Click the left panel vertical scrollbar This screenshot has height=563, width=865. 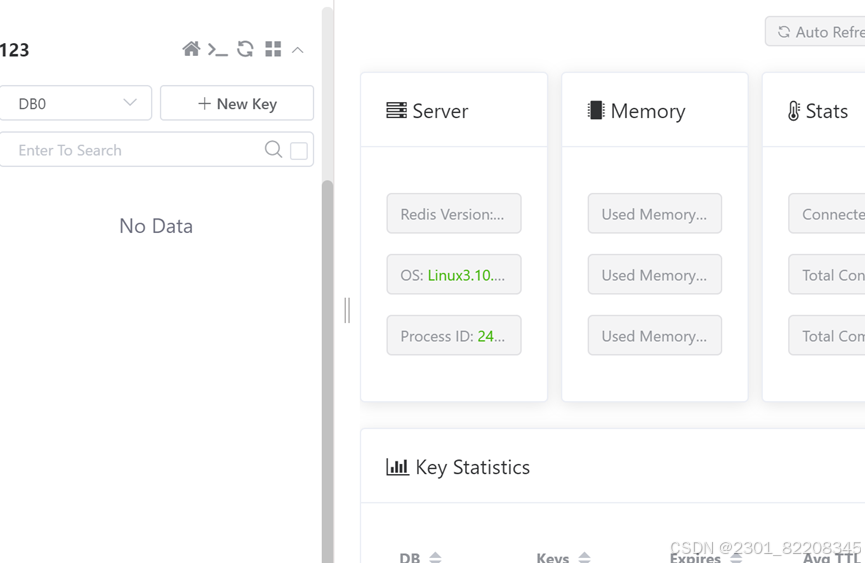(328, 372)
